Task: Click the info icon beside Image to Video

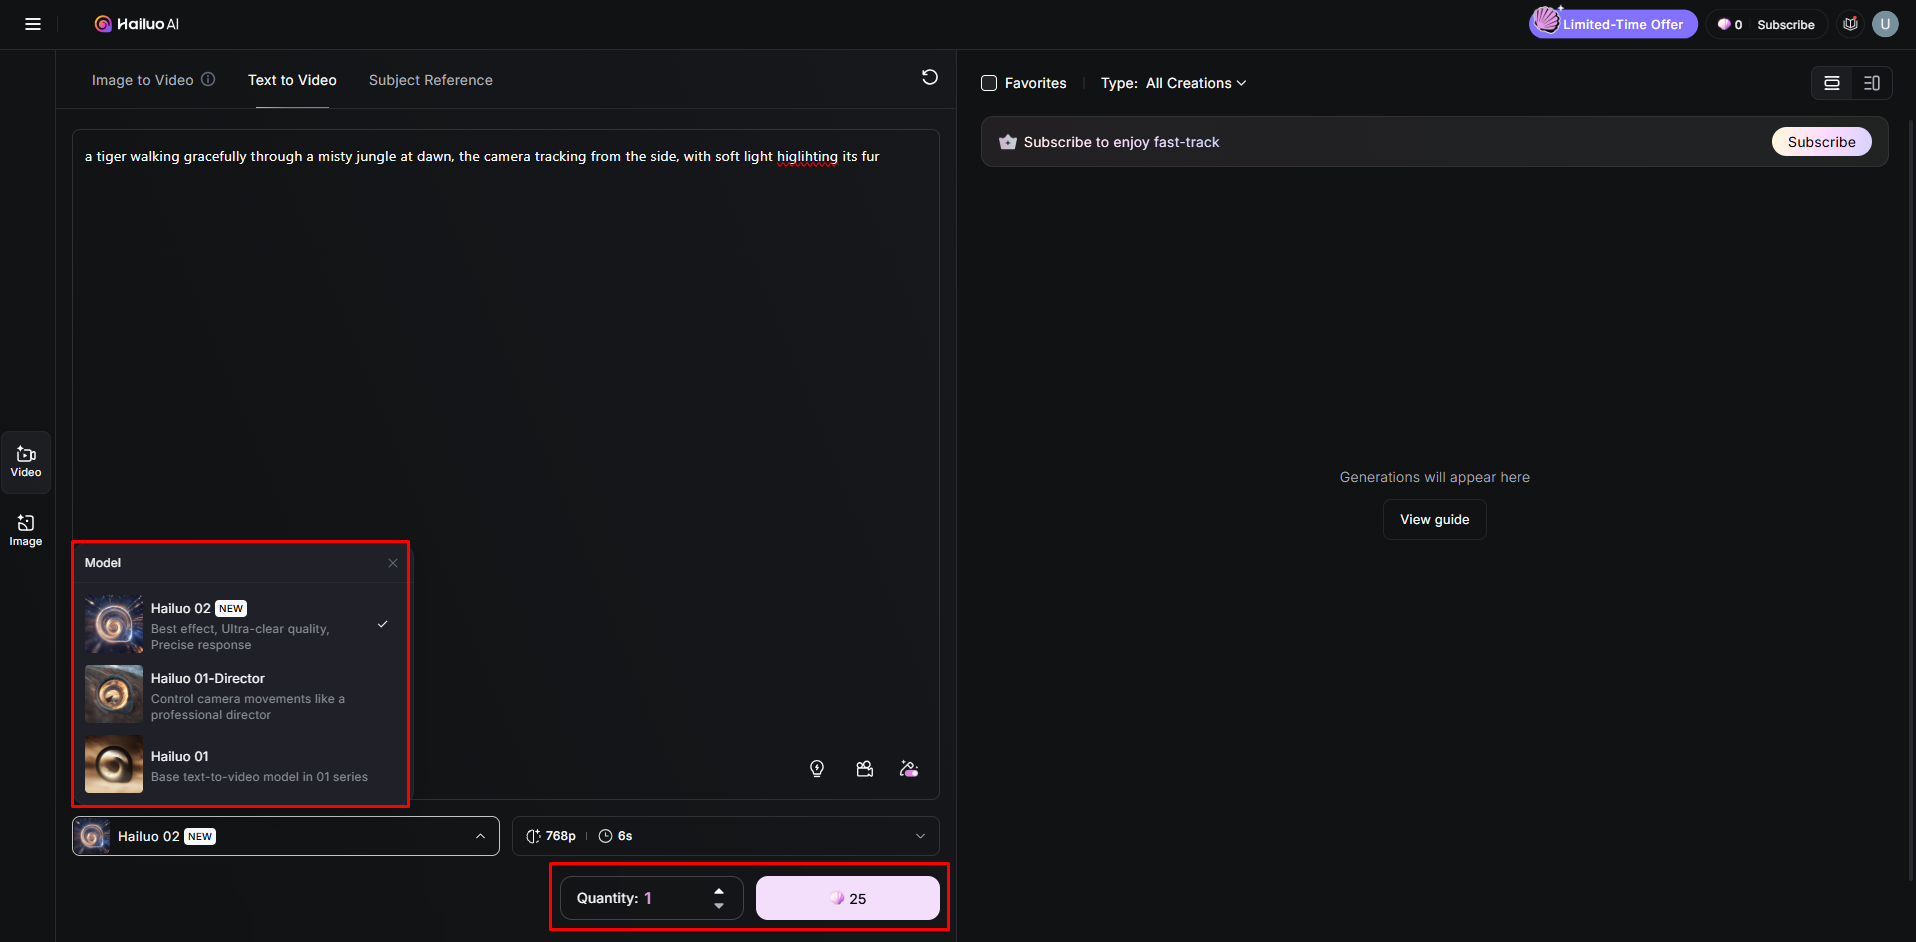Action: 208,79
